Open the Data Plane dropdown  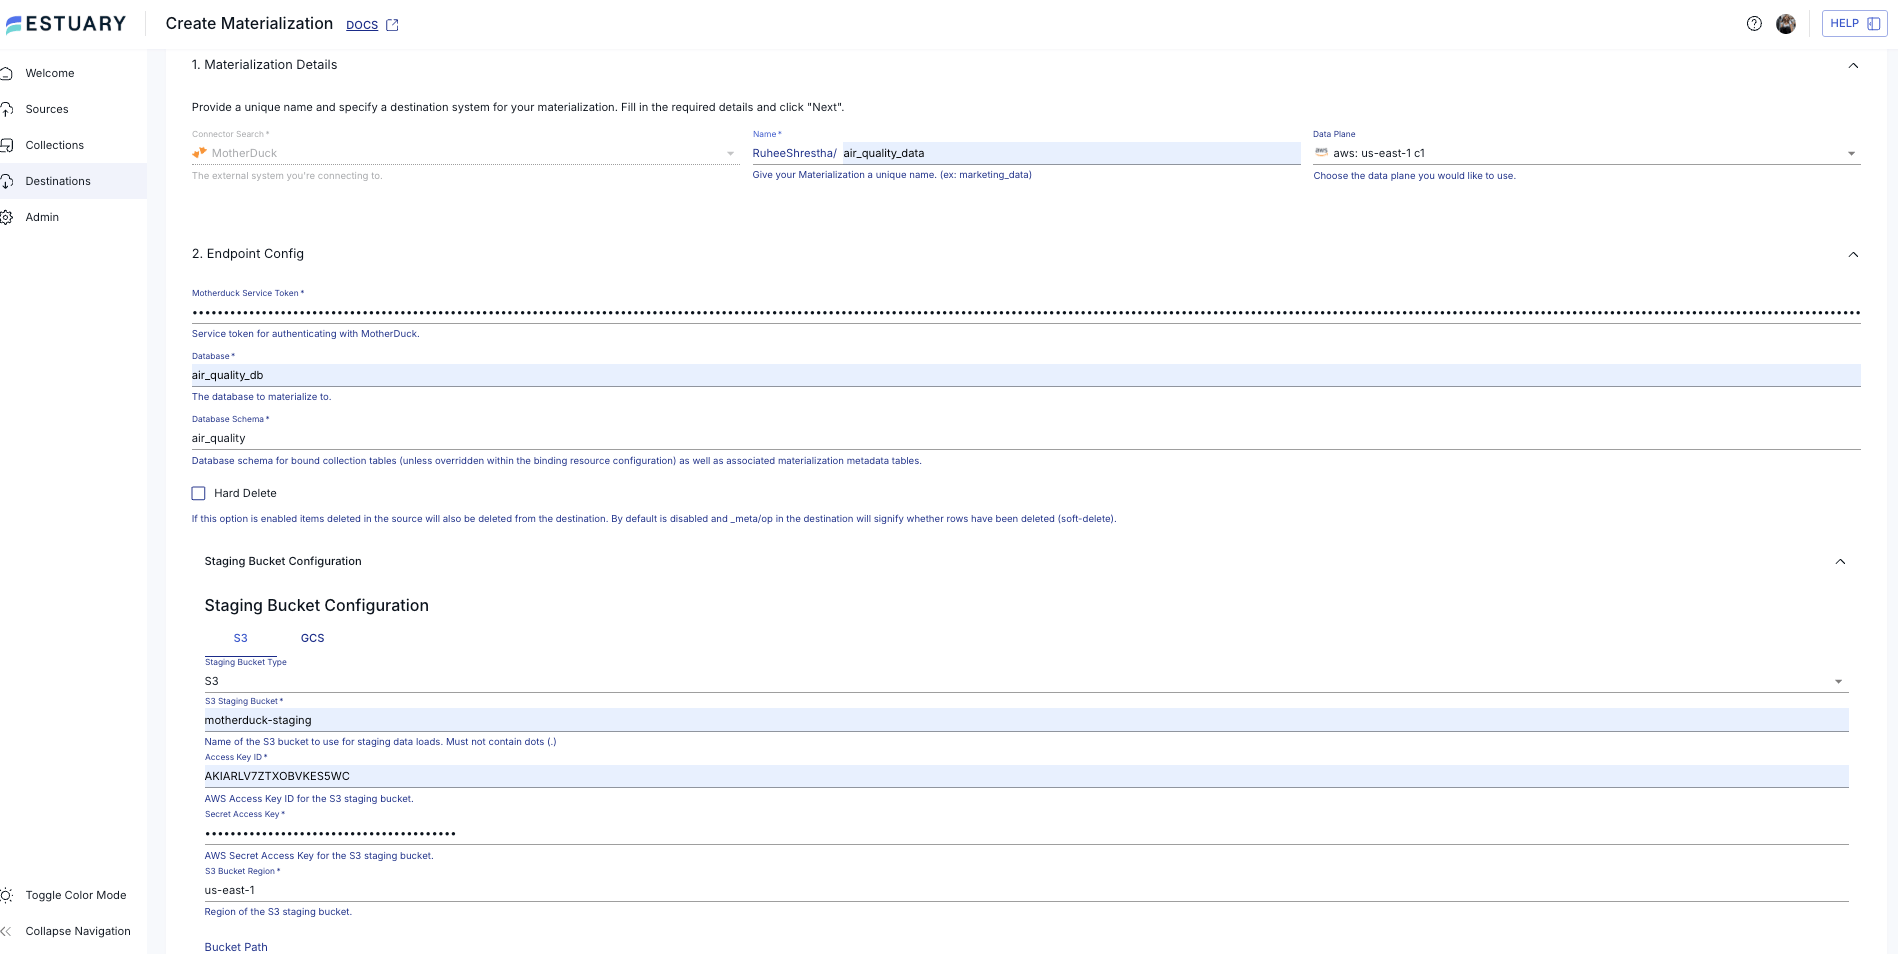(x=1851, y=154)
